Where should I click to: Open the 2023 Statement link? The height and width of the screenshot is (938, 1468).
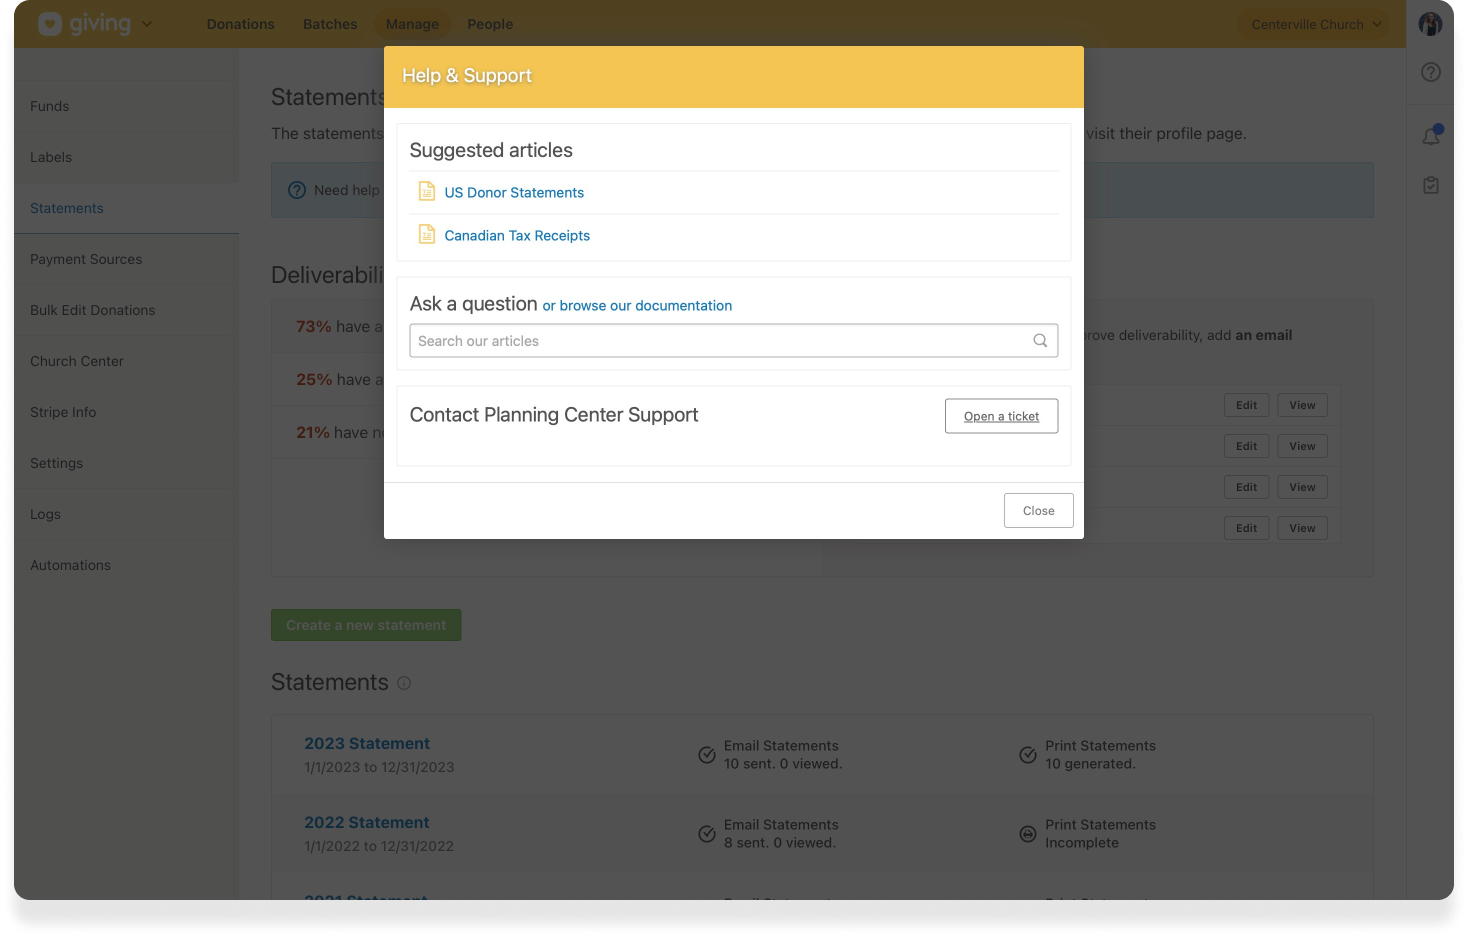tap(367, 744)
